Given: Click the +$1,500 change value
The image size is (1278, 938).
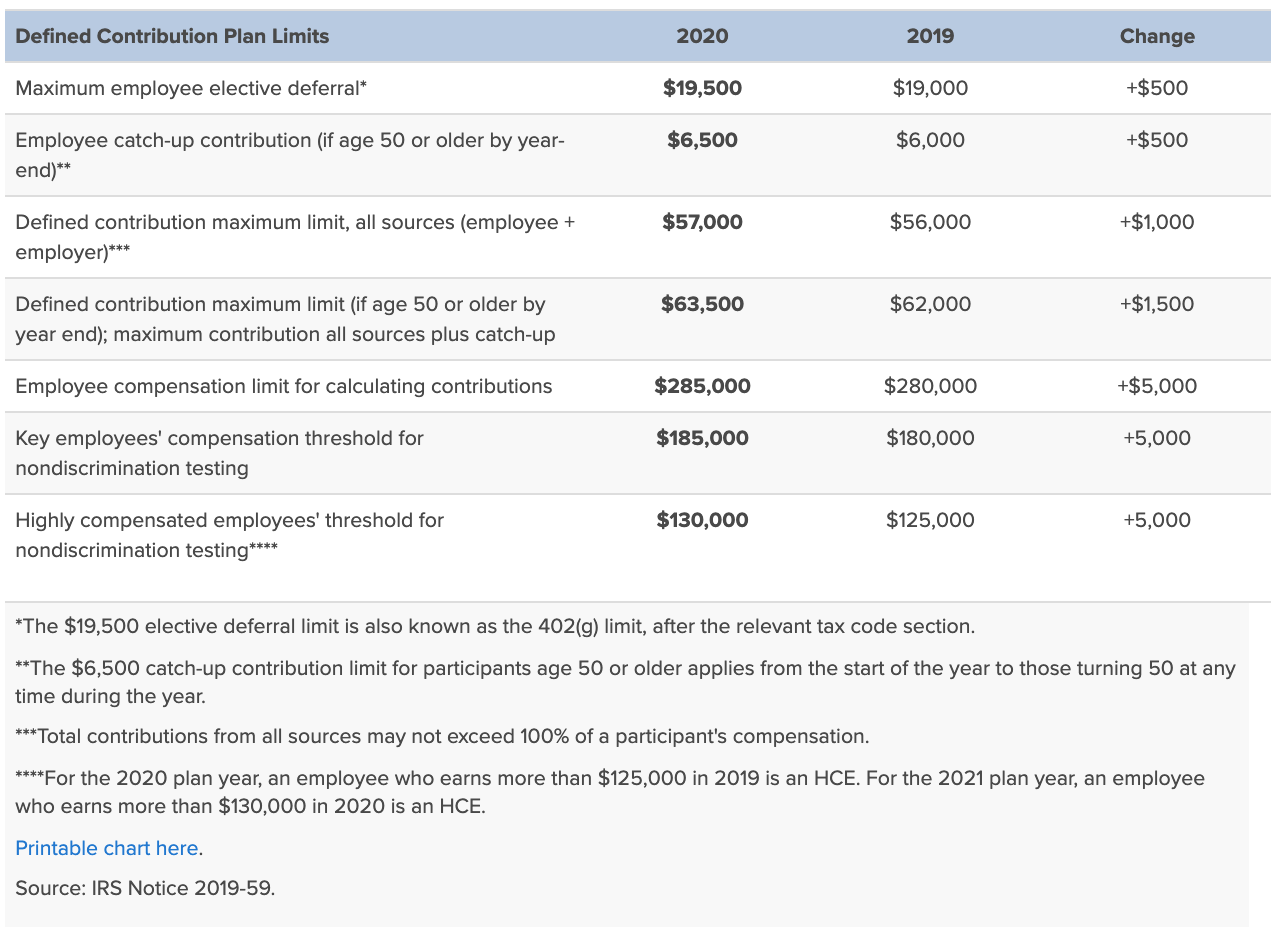Looking at the screenshot, I should coord(1157,304).
